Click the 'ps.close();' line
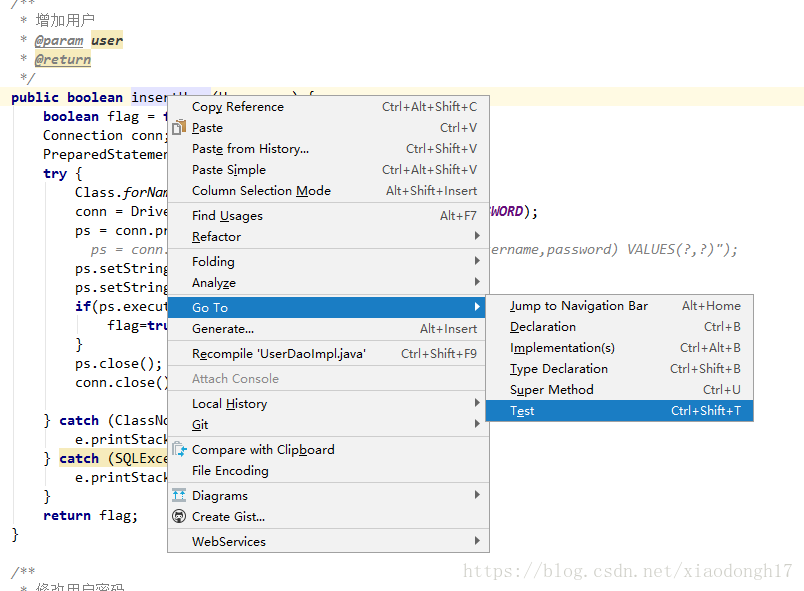Viewport: 804px width, 591px height. (118, 363)
